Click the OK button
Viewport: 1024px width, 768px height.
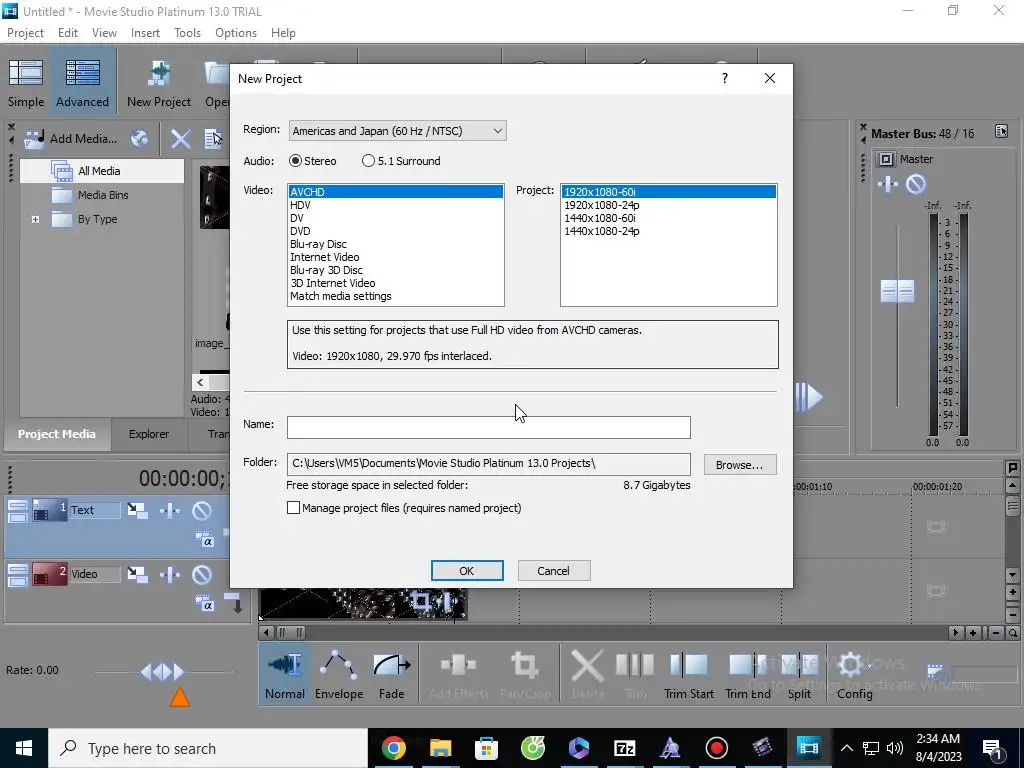click(467, 571)
